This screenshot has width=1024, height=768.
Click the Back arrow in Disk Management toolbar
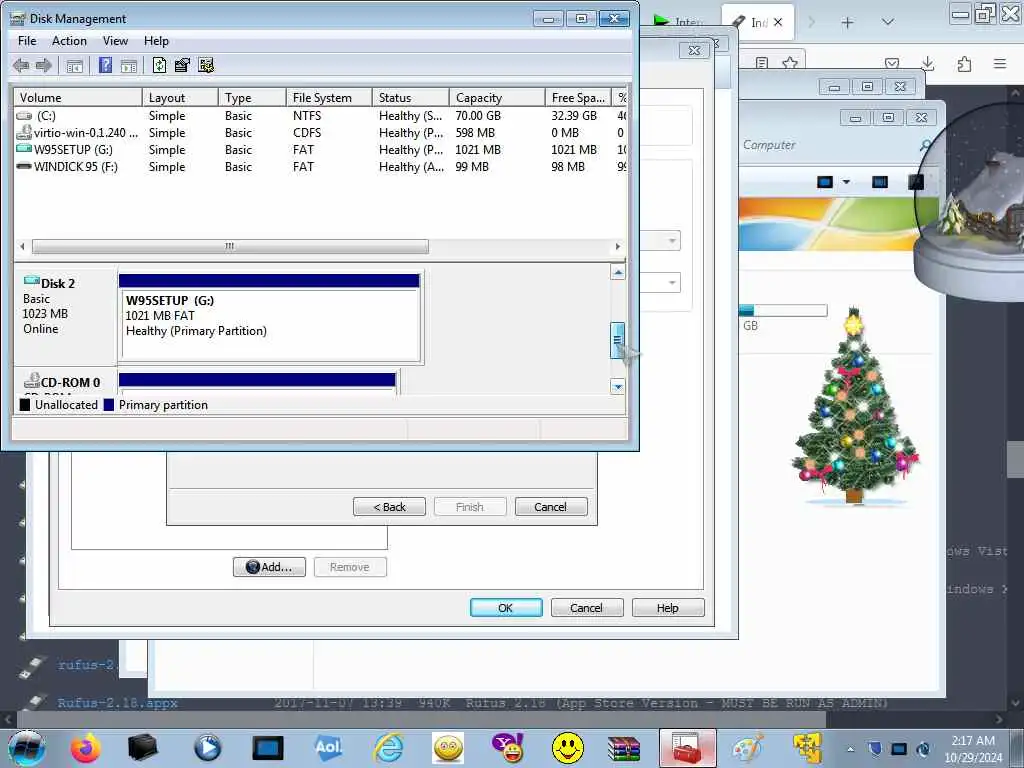pos(21,65)
